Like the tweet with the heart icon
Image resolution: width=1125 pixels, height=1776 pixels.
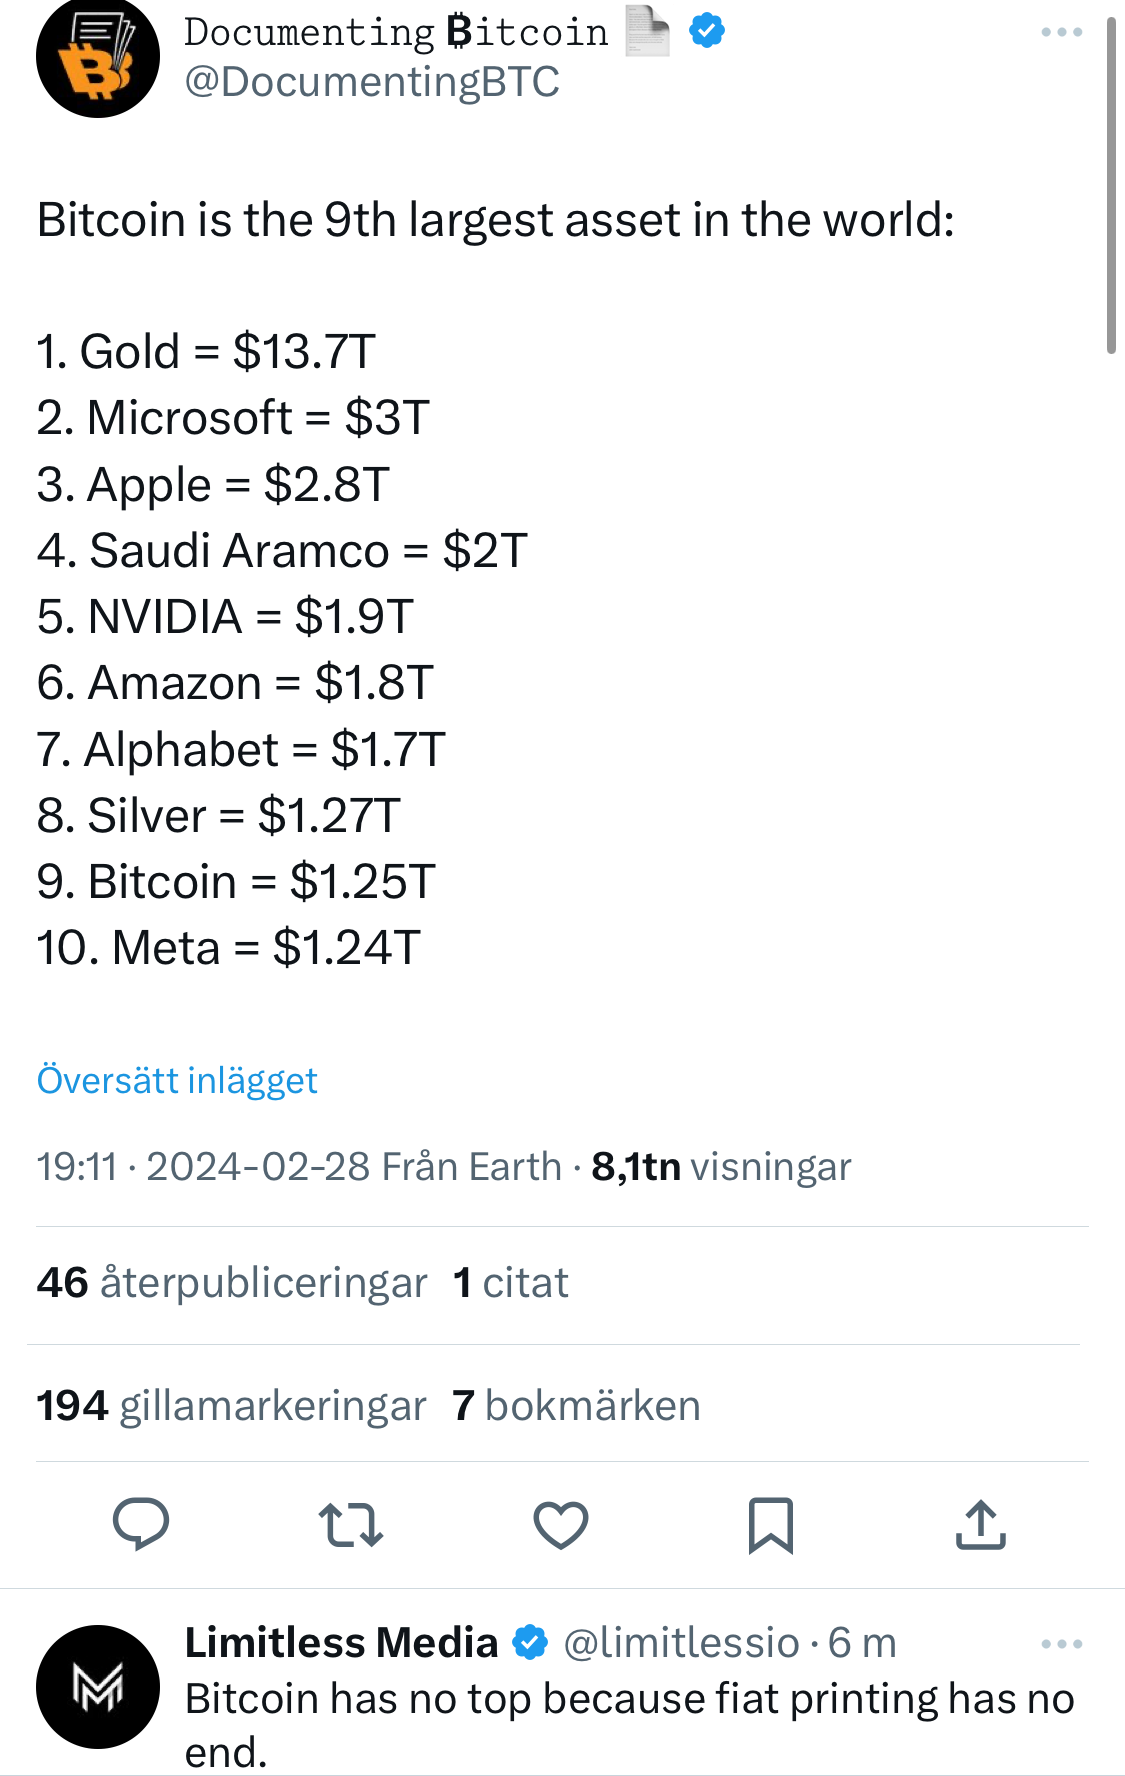pos(561,1525)
